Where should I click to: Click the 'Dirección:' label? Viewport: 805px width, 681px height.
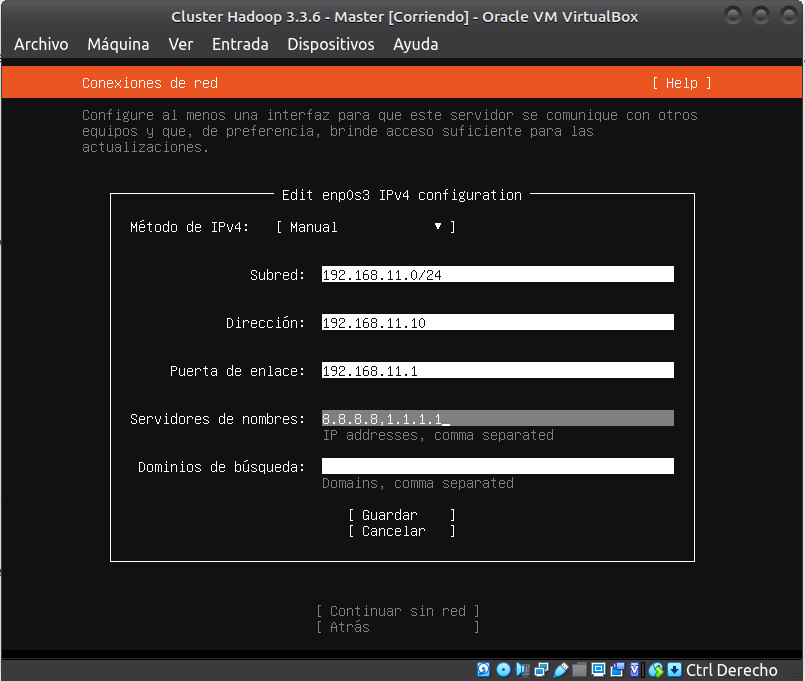click(x=265, y=323)
